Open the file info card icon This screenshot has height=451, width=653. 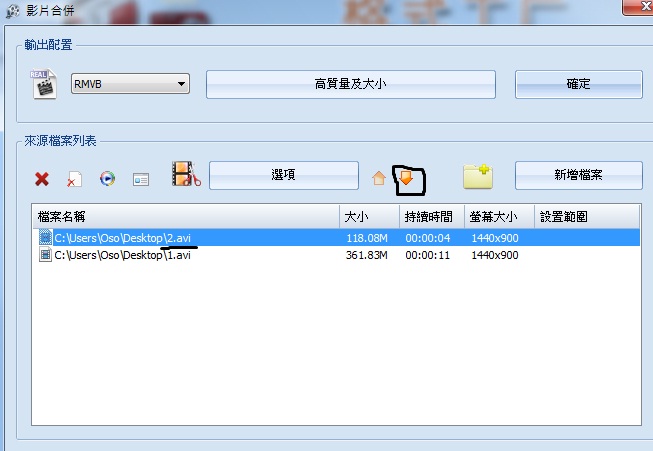141,179
